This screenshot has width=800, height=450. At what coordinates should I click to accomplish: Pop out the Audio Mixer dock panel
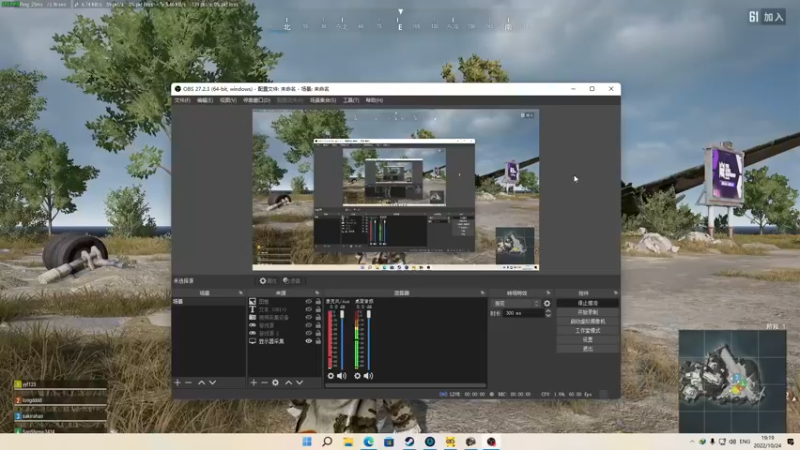pyautogui.click(x=482, y=293)
